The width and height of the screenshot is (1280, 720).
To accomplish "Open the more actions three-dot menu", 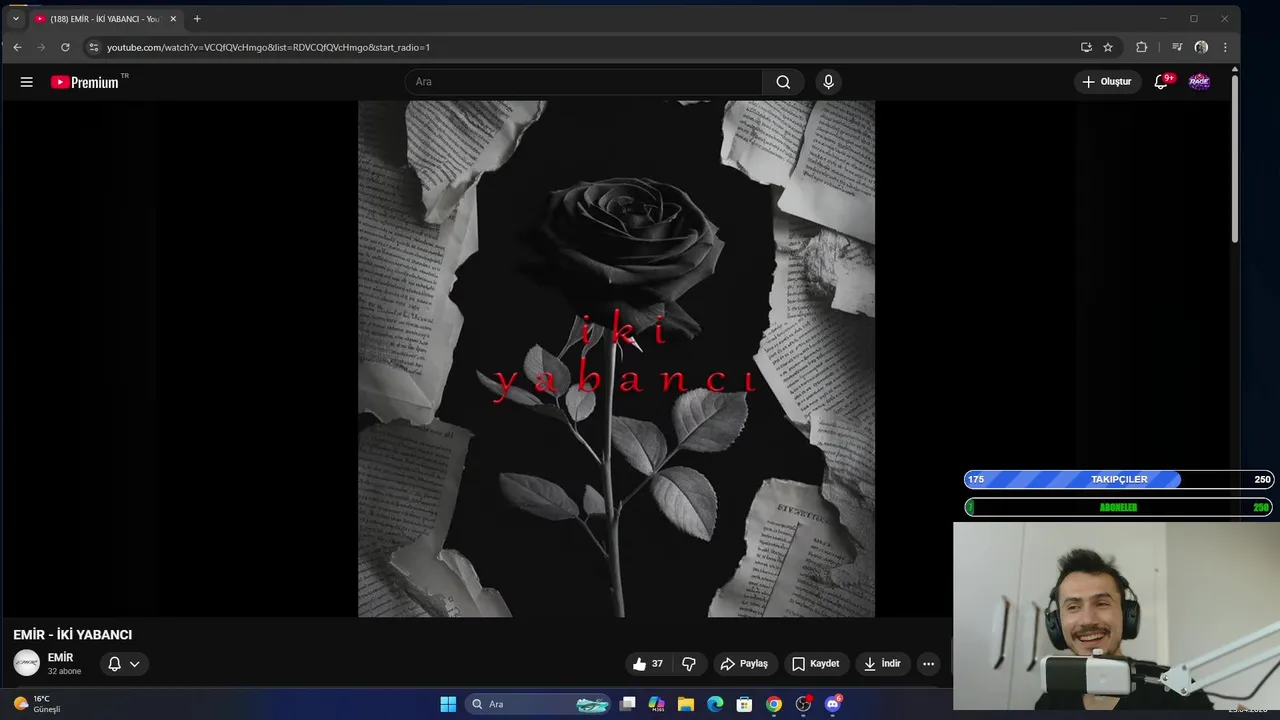I will pos(928,664).
